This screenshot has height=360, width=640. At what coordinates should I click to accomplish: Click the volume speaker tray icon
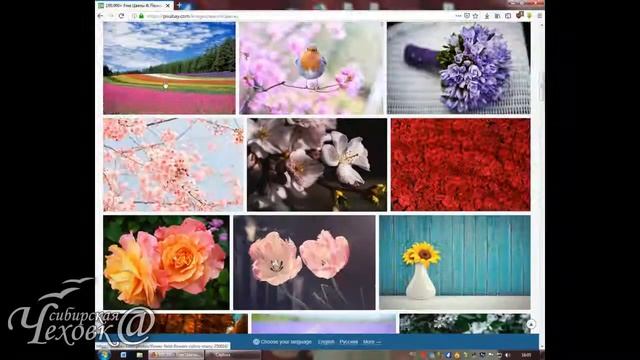click(x=508, y=355)
